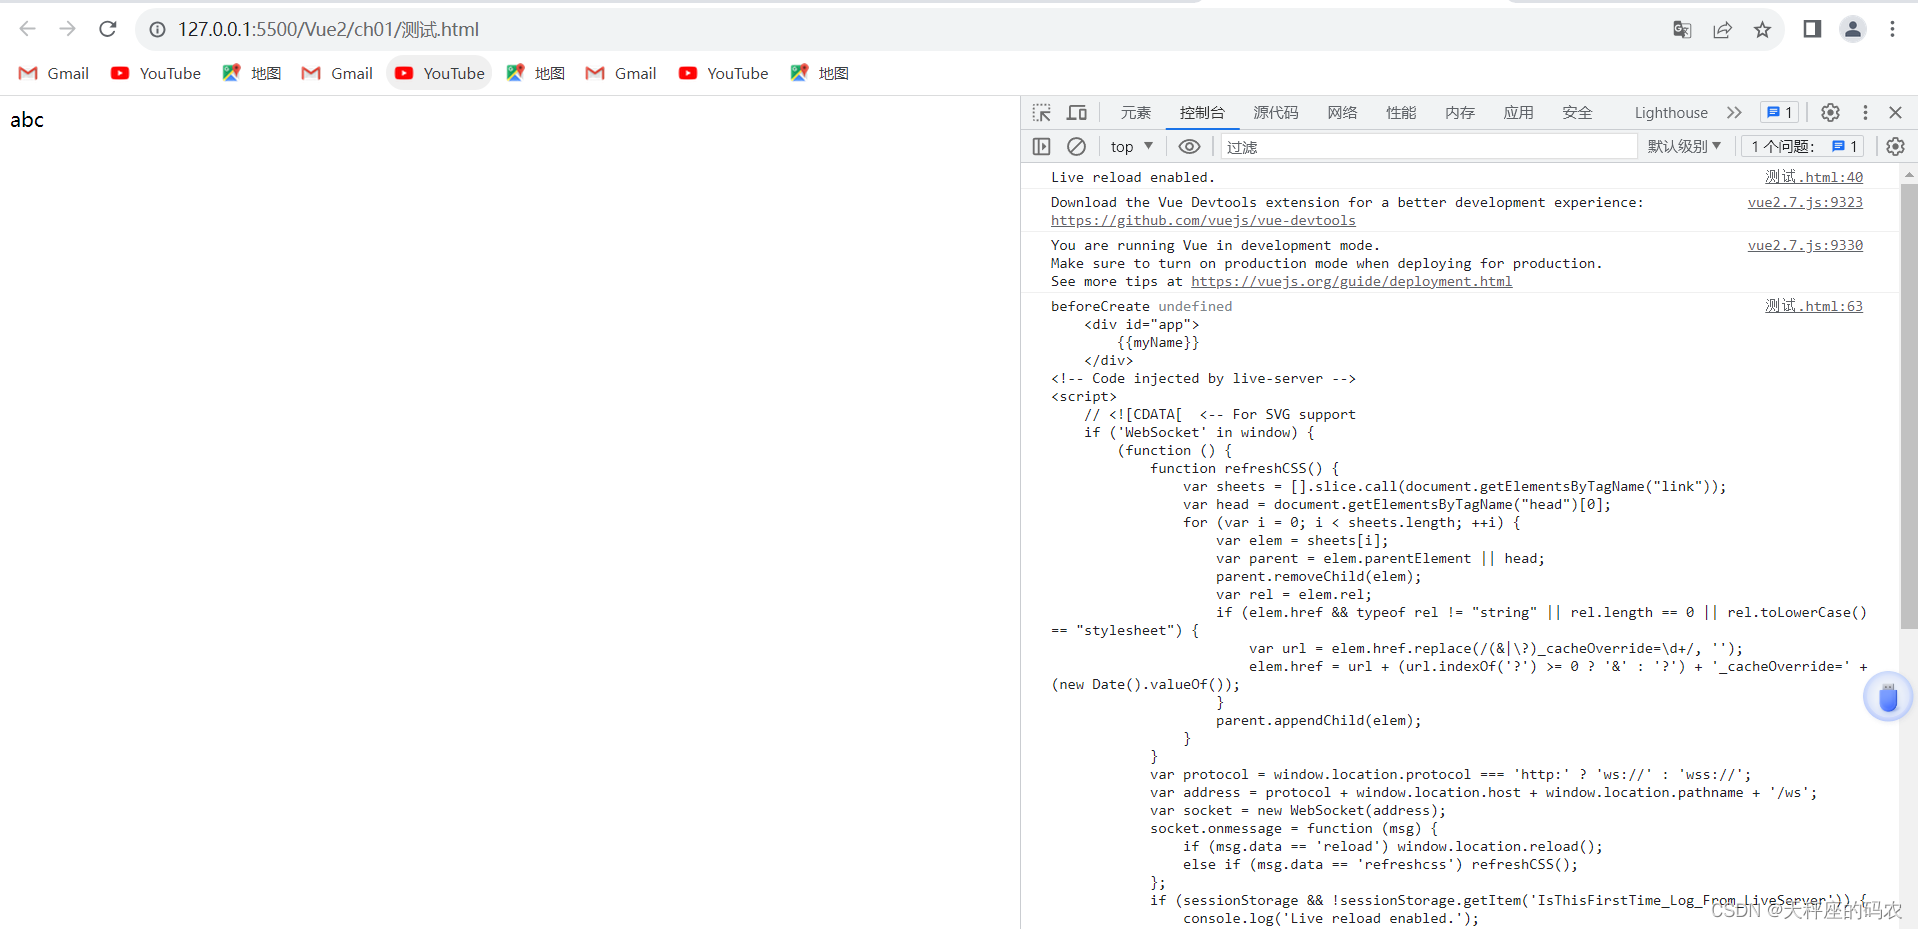Viewport: 1918px width, 929px height.
Task: Toggle the browser side panel icon
Action: pyautogui.click(x=1812, y=29)
